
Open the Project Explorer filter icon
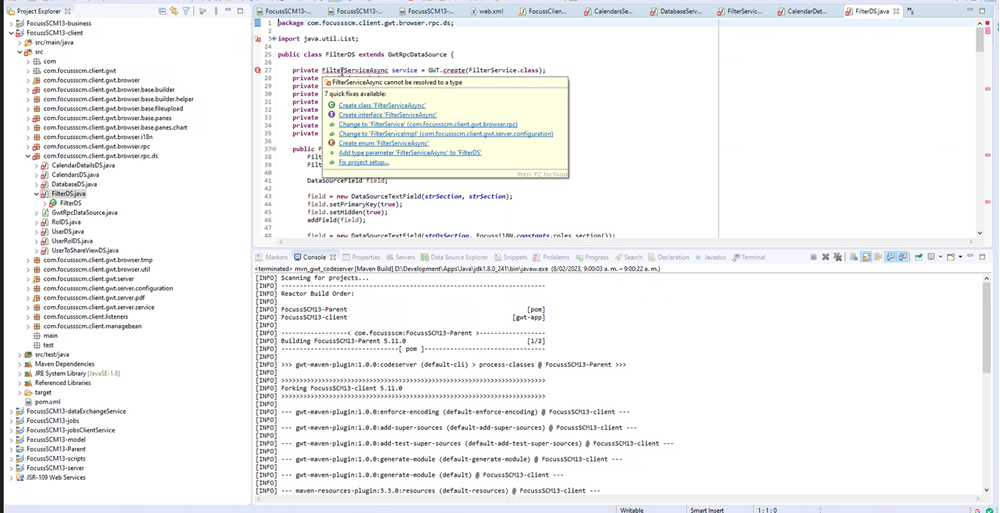click(186, 11)
